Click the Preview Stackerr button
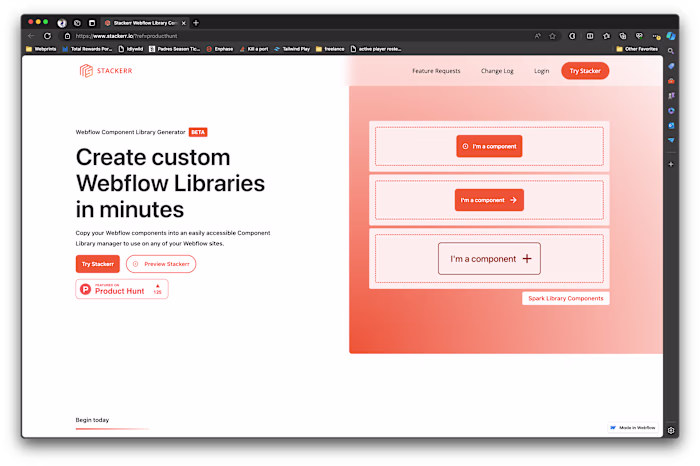 pos(161,264)
